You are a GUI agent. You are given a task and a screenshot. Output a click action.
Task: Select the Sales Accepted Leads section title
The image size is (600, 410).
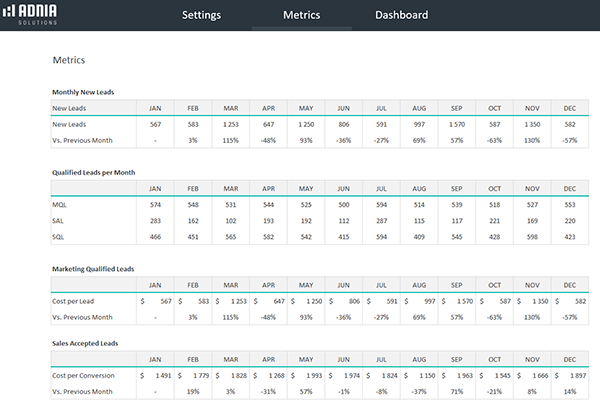[x=84, y=343]
